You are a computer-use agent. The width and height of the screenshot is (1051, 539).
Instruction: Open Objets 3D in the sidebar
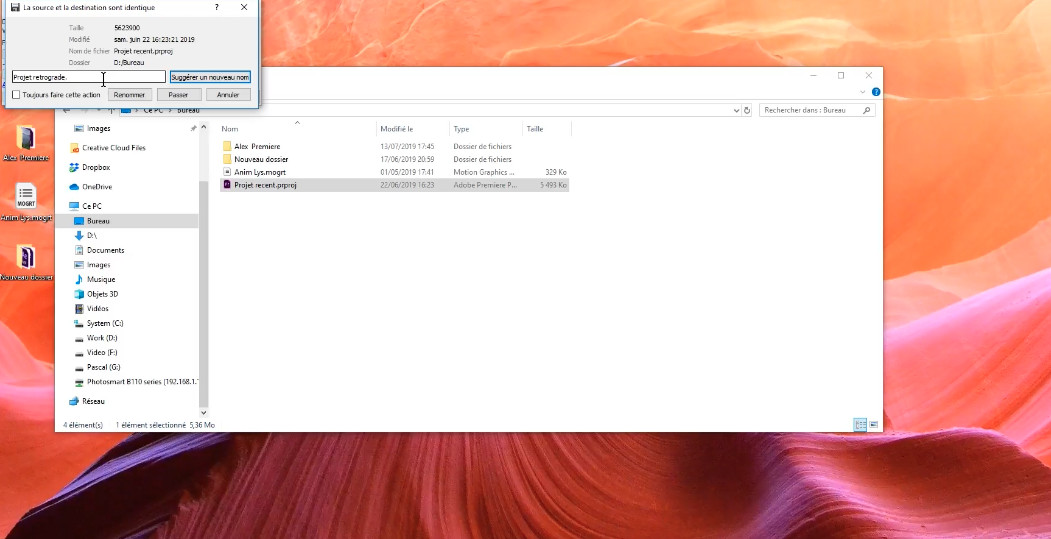tap(98, 294)
